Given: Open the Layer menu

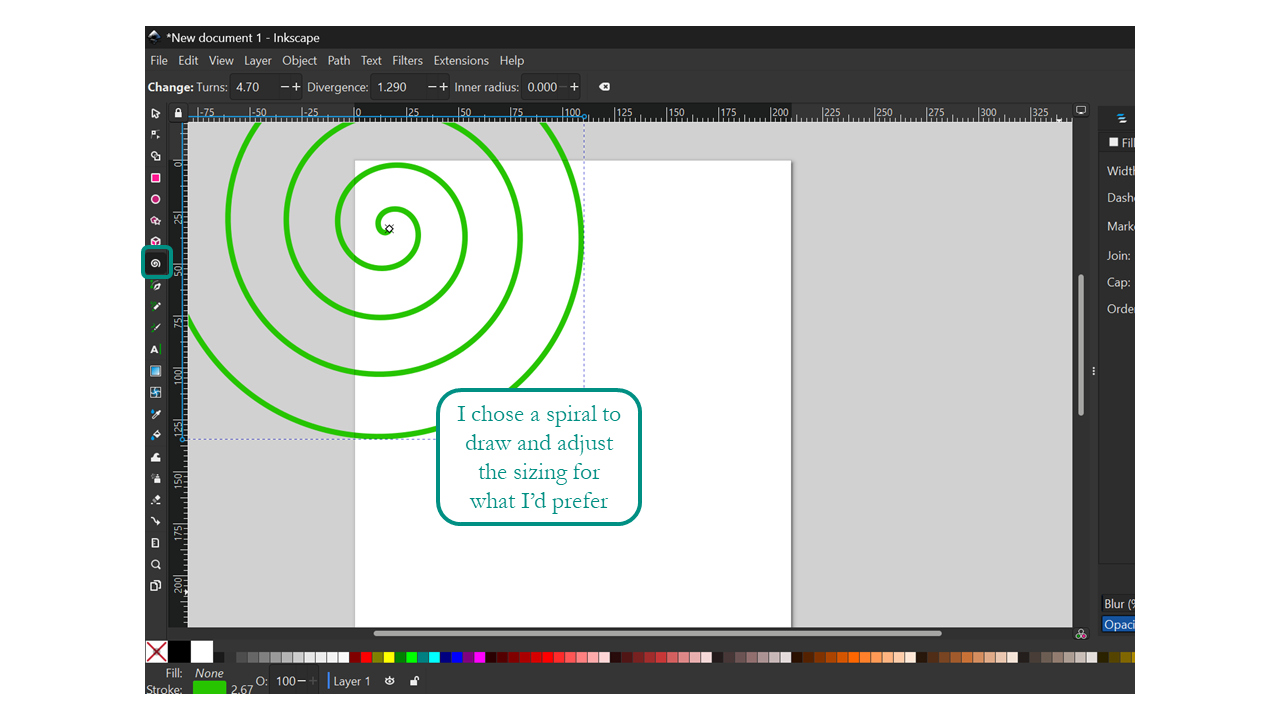Looking at the screenshot, I should tap(258, 60).
